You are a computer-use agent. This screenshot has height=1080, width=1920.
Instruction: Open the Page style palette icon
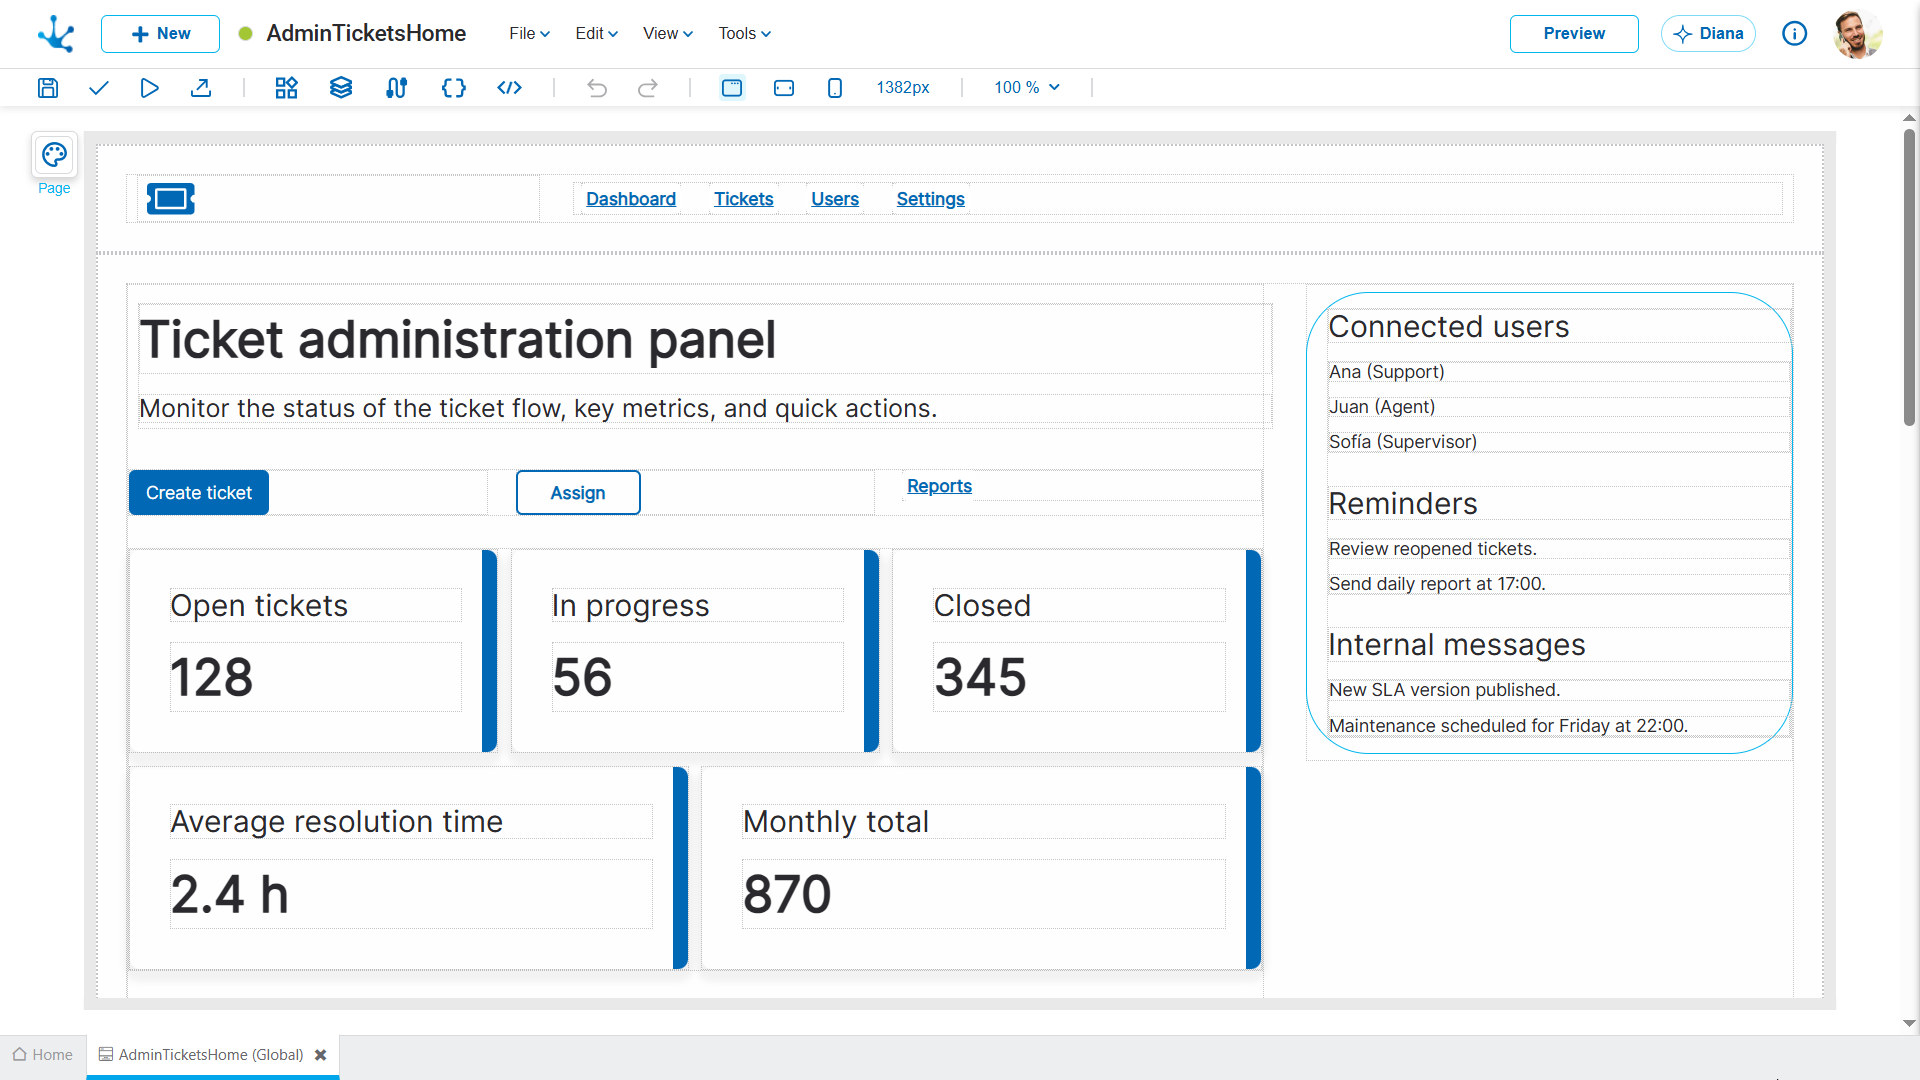[x=54, y=155]
